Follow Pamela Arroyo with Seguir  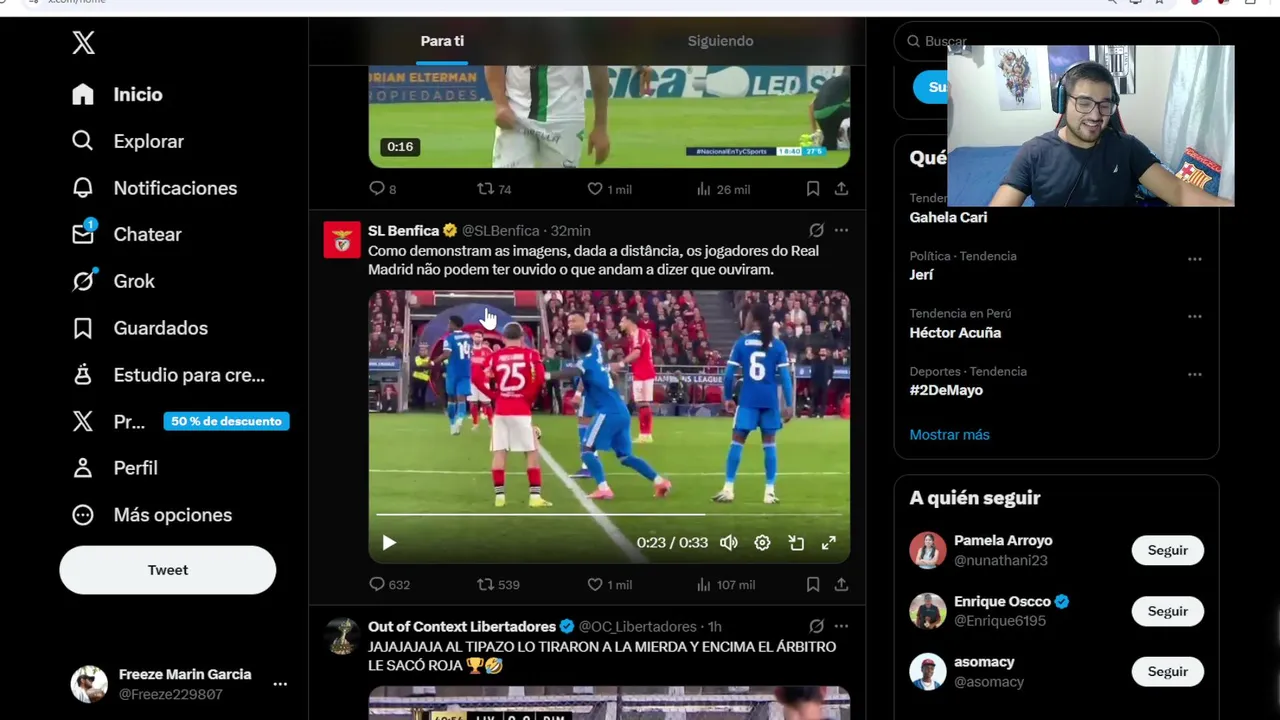pyautogui.click(x=1167, y=550)
